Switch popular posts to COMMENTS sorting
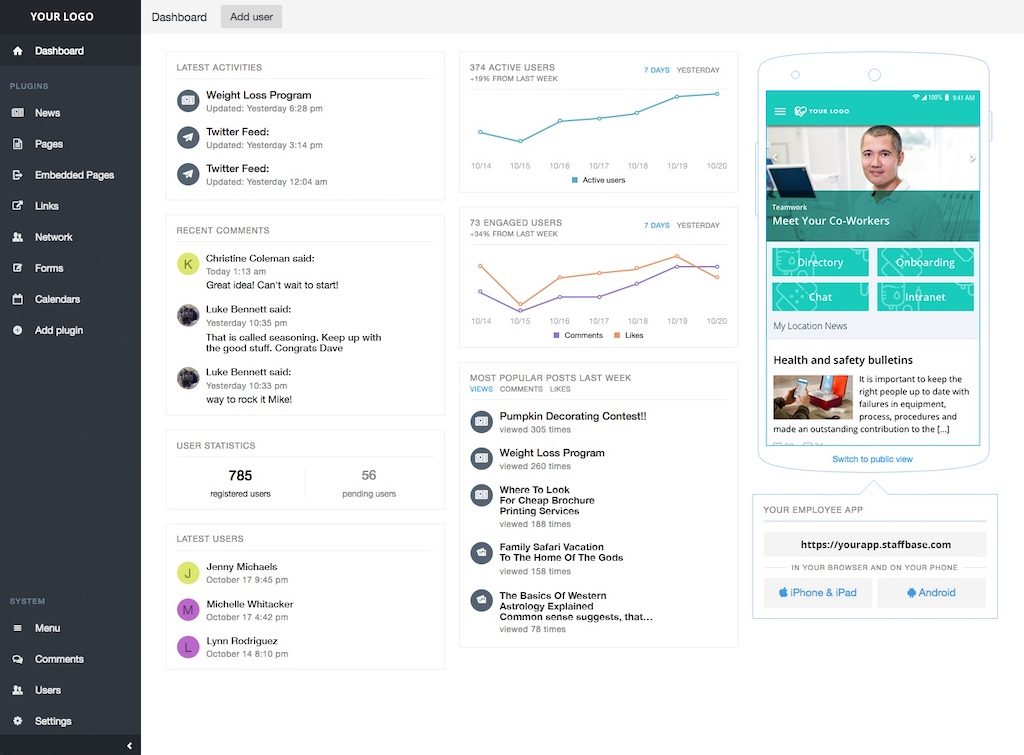This screenshot has width=1024, height=755. pyautogui.click(x=521, y=388)
